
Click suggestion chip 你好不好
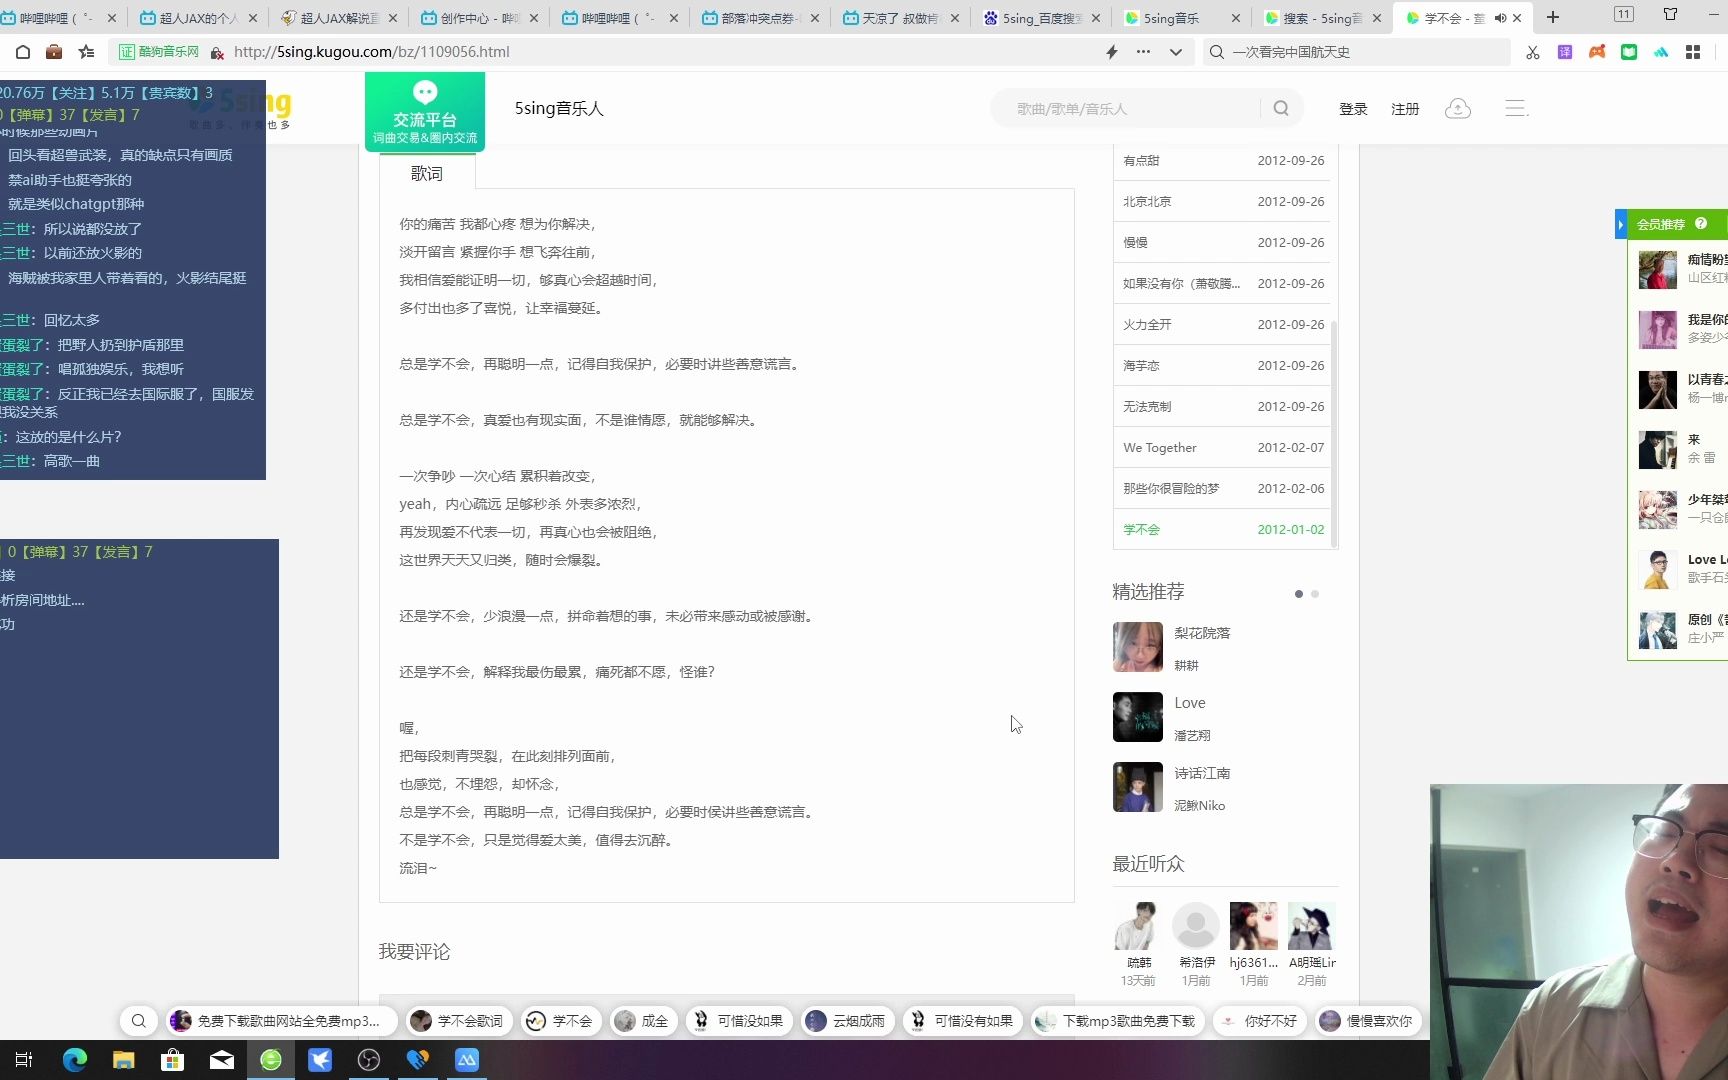pyautogui.click(x=1260, y=1021)
